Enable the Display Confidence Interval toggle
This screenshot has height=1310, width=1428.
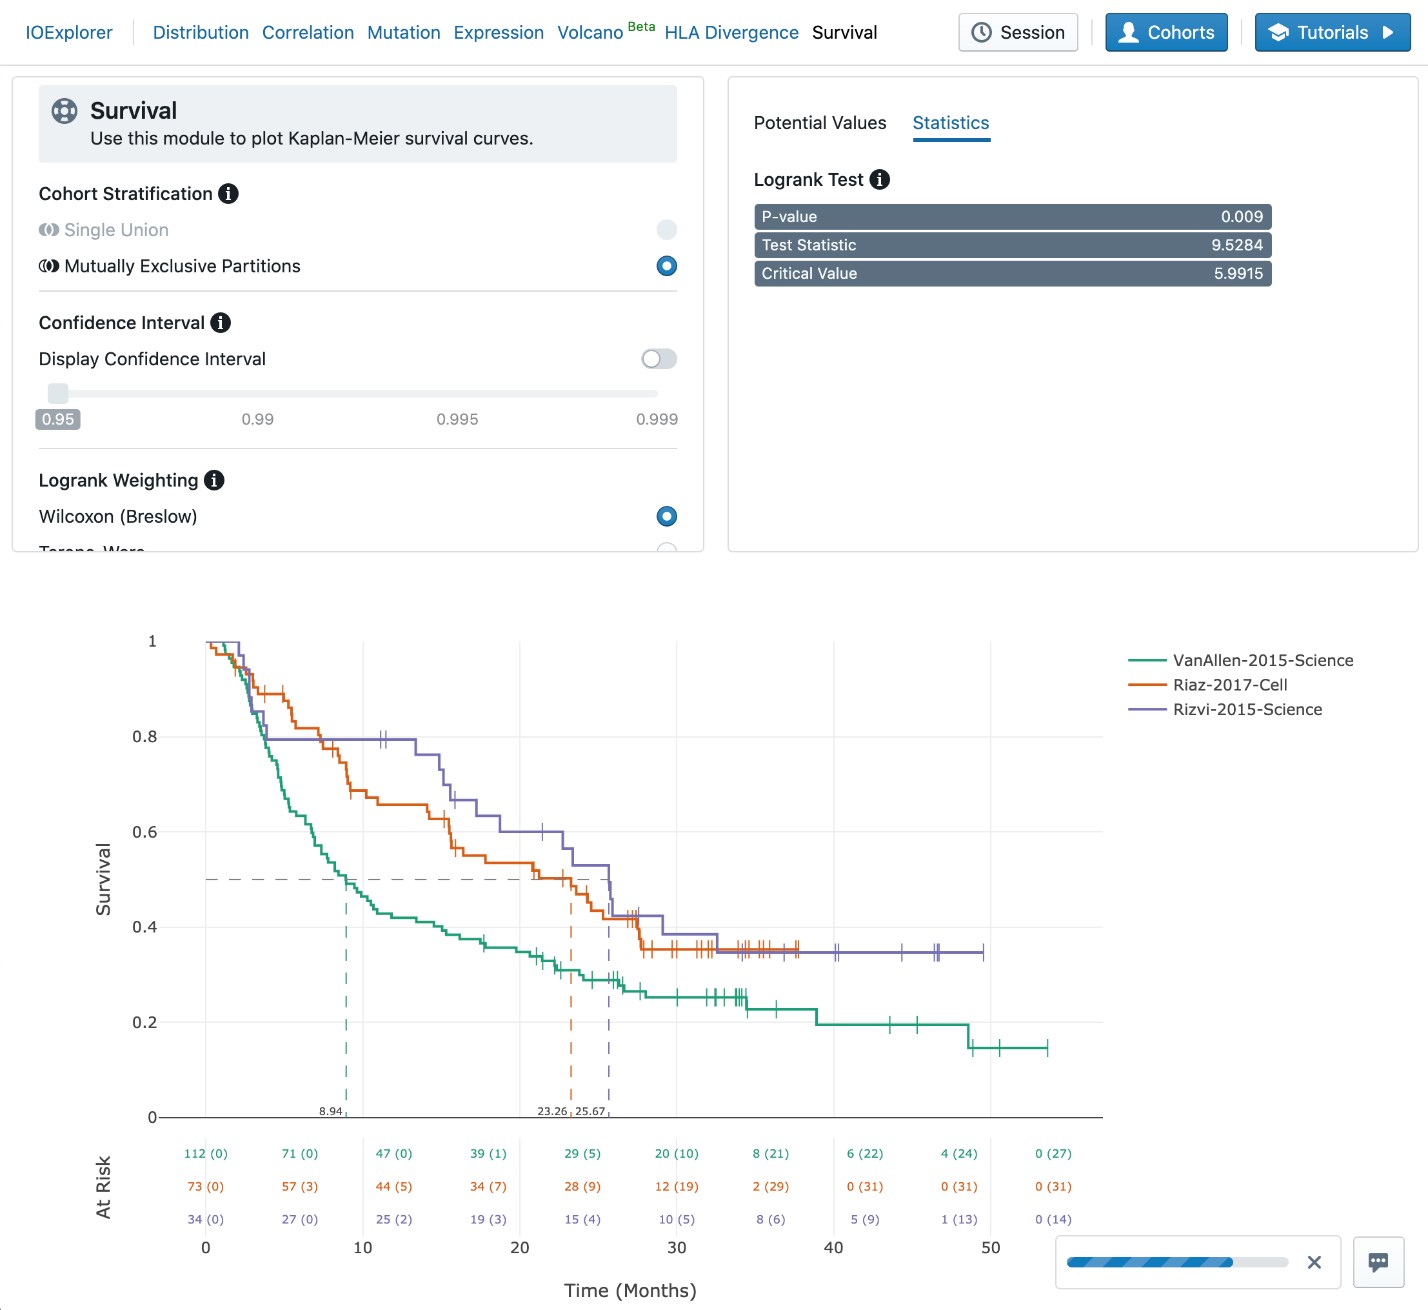(659, 359)
